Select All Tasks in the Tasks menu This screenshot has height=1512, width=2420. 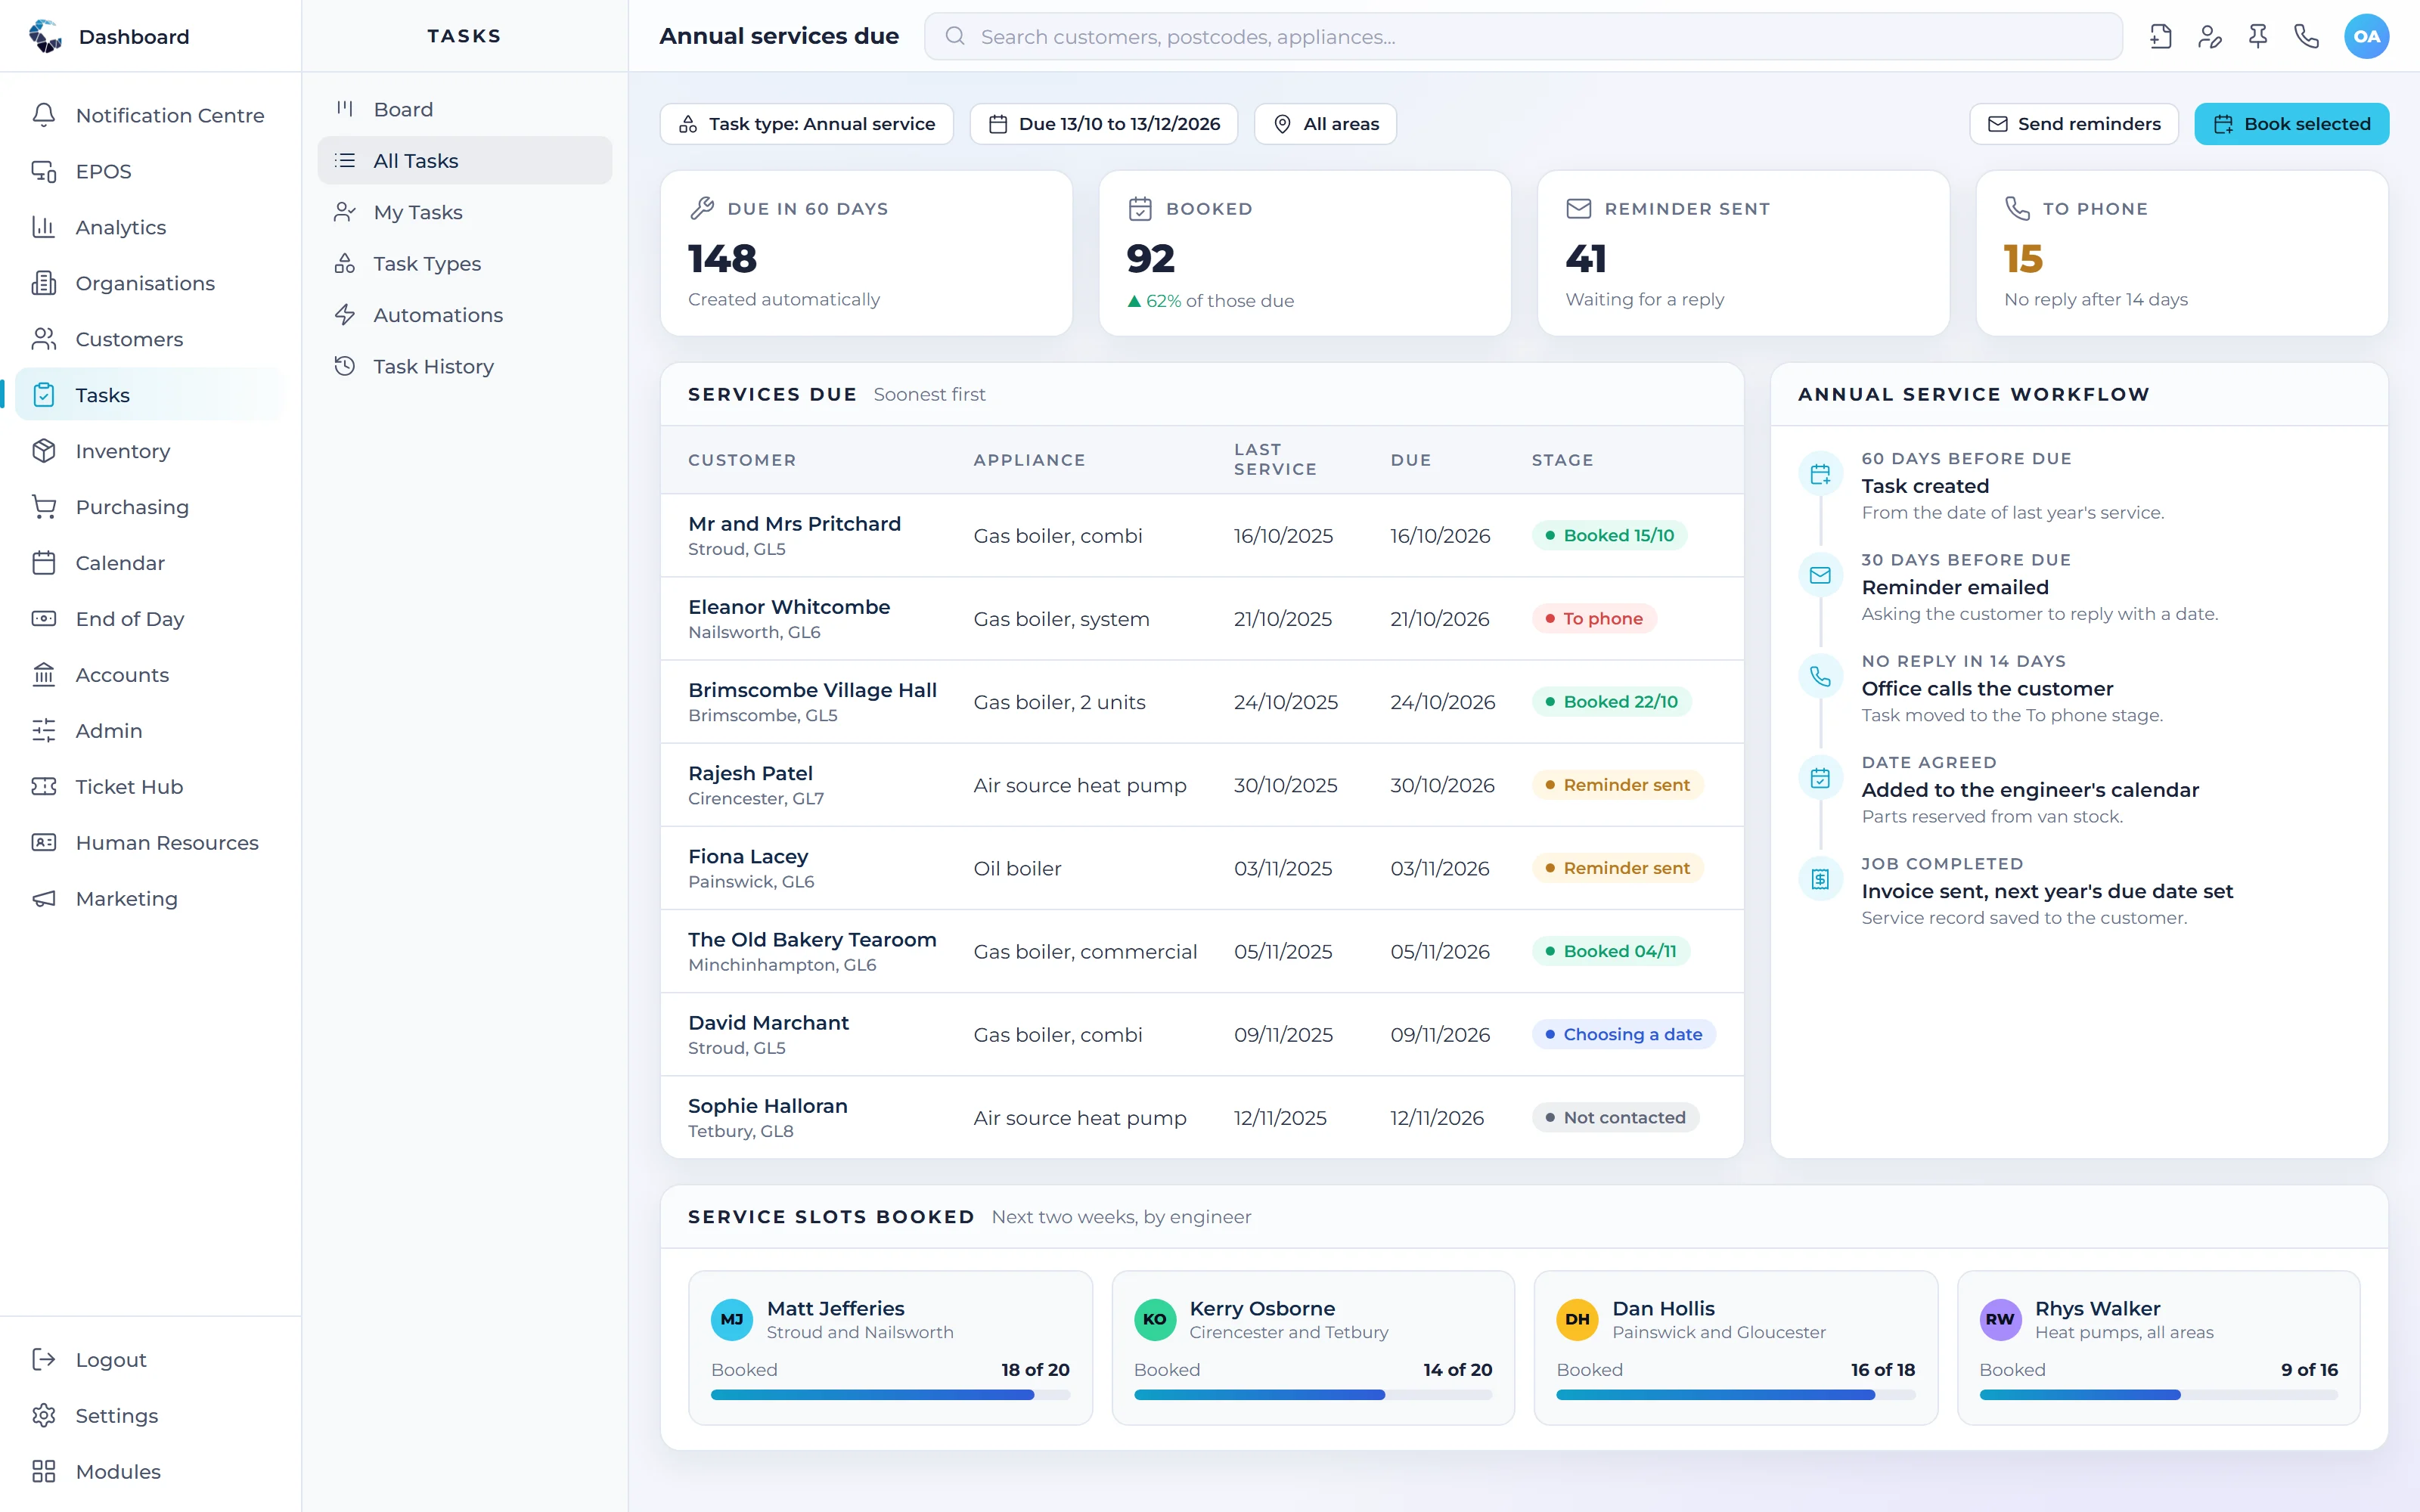465,160
